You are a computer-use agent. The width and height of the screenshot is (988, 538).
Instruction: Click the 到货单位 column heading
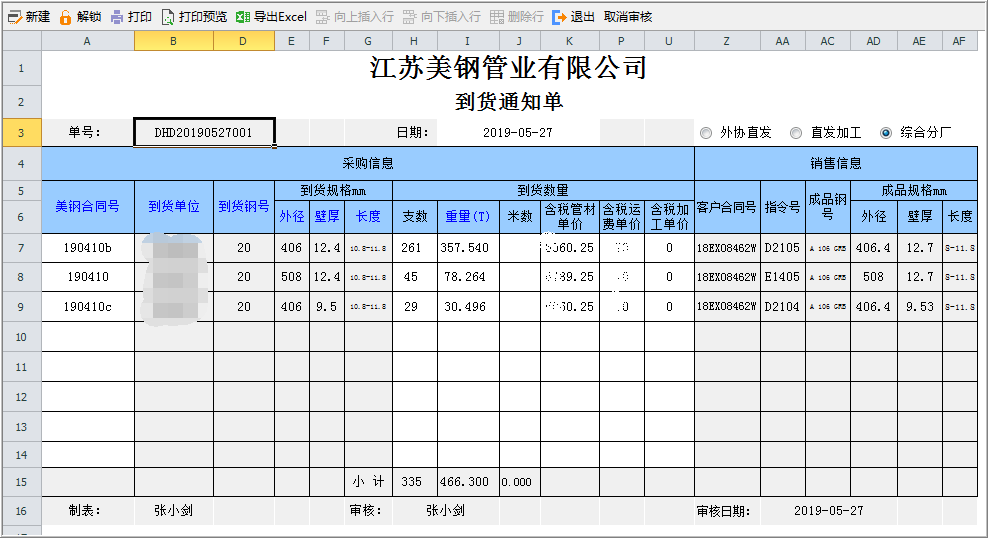click(x=174, y=207)
